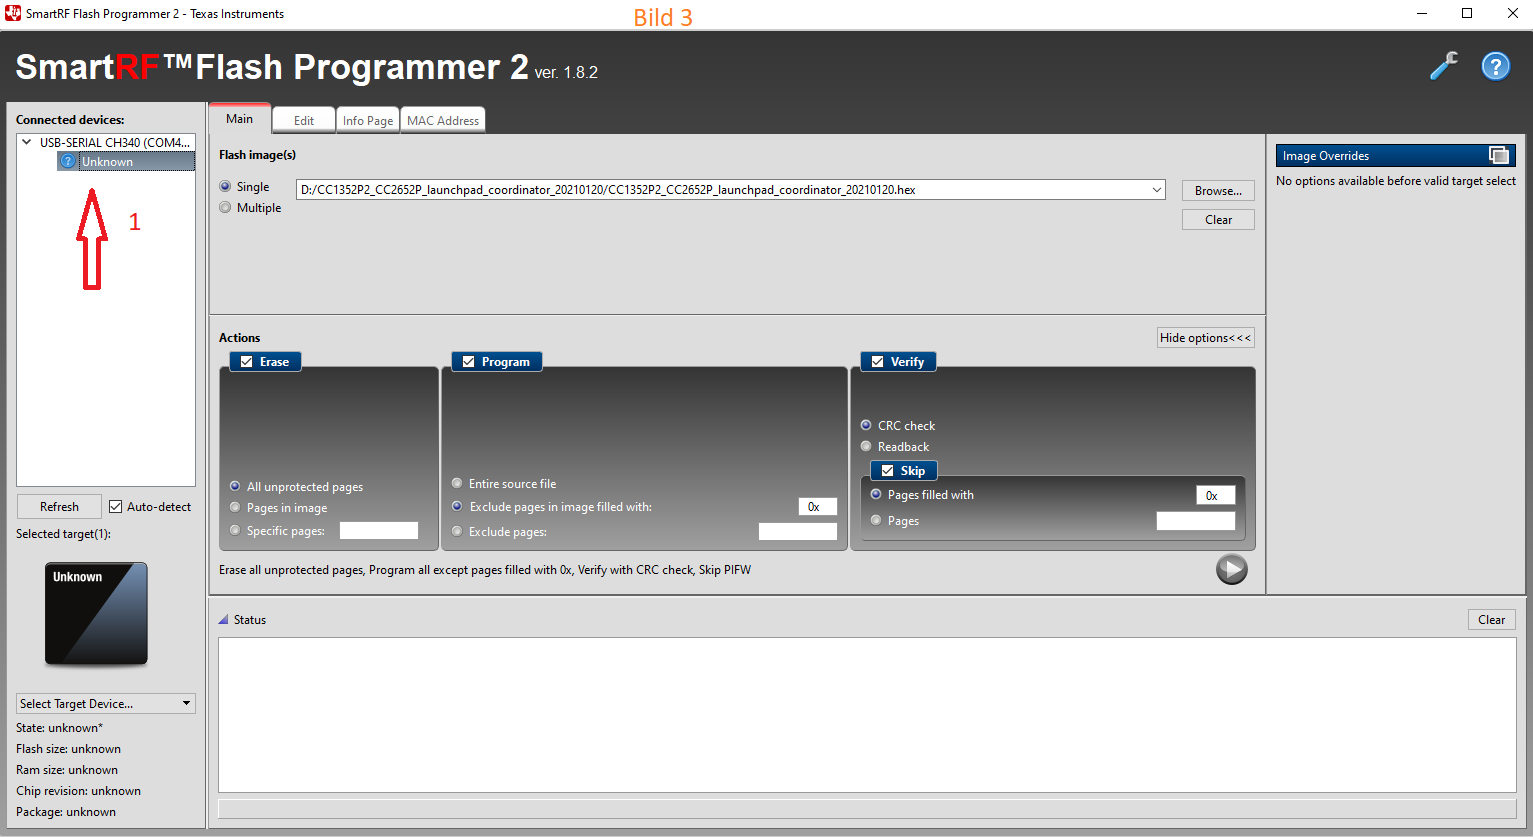1533x837 pixels.
Task: Toggle the Skip checkbox
Action: 887,470
